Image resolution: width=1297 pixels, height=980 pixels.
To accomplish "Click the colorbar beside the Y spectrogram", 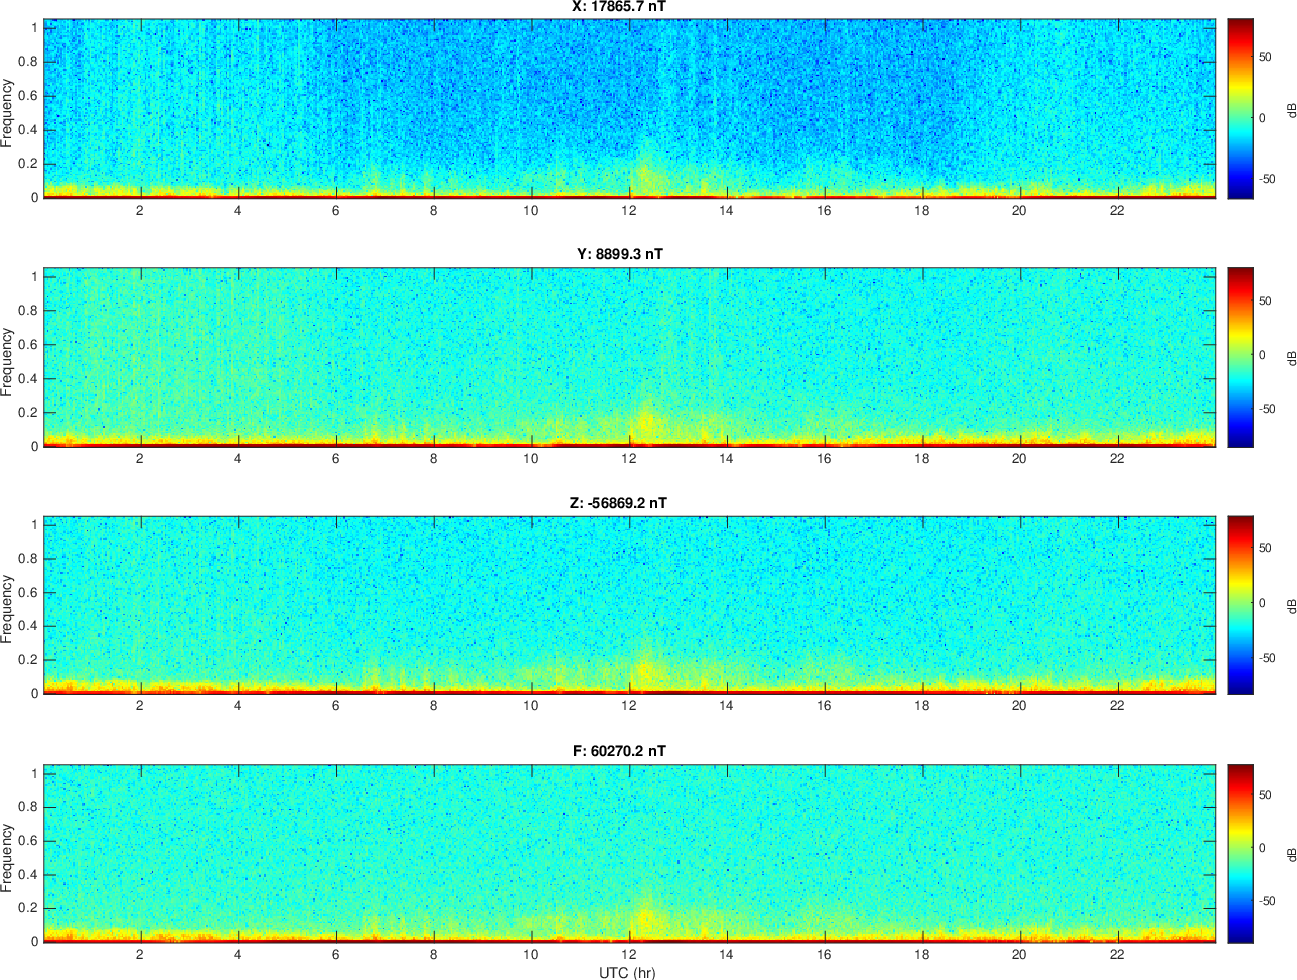I will point(1240,357).
